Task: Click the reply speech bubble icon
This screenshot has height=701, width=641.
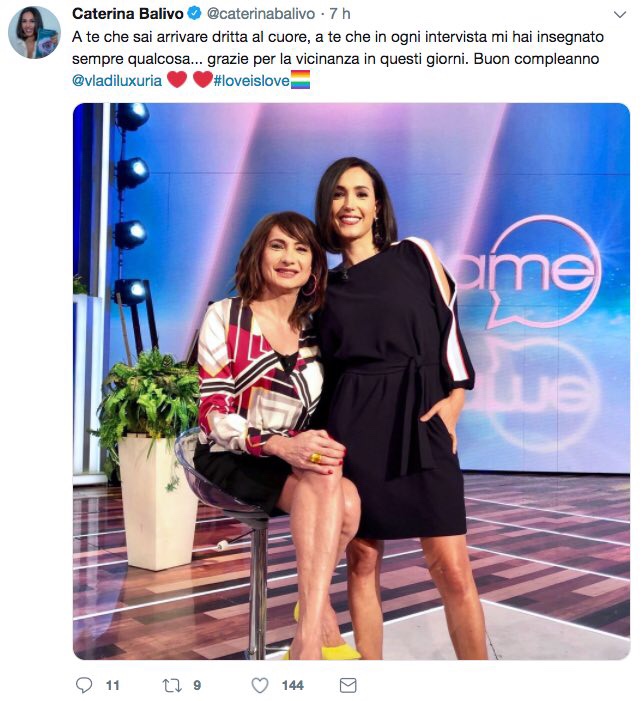Action: (84, 685)
